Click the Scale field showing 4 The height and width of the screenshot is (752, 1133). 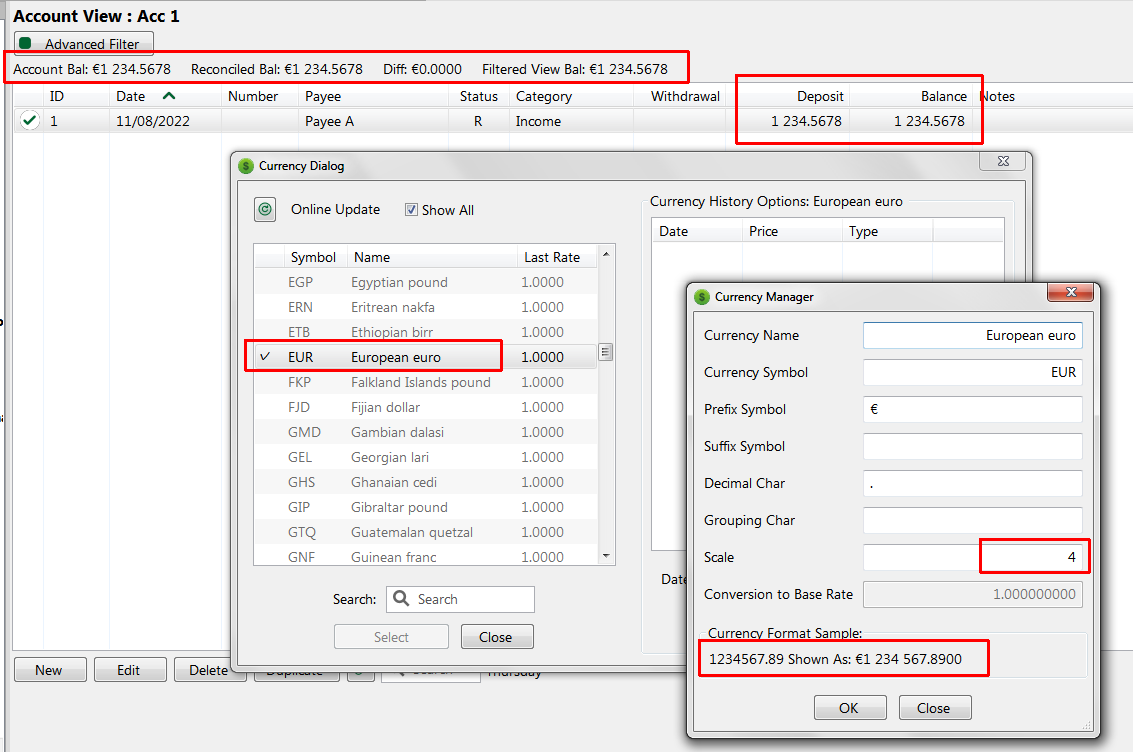[x=1034, y=556]
